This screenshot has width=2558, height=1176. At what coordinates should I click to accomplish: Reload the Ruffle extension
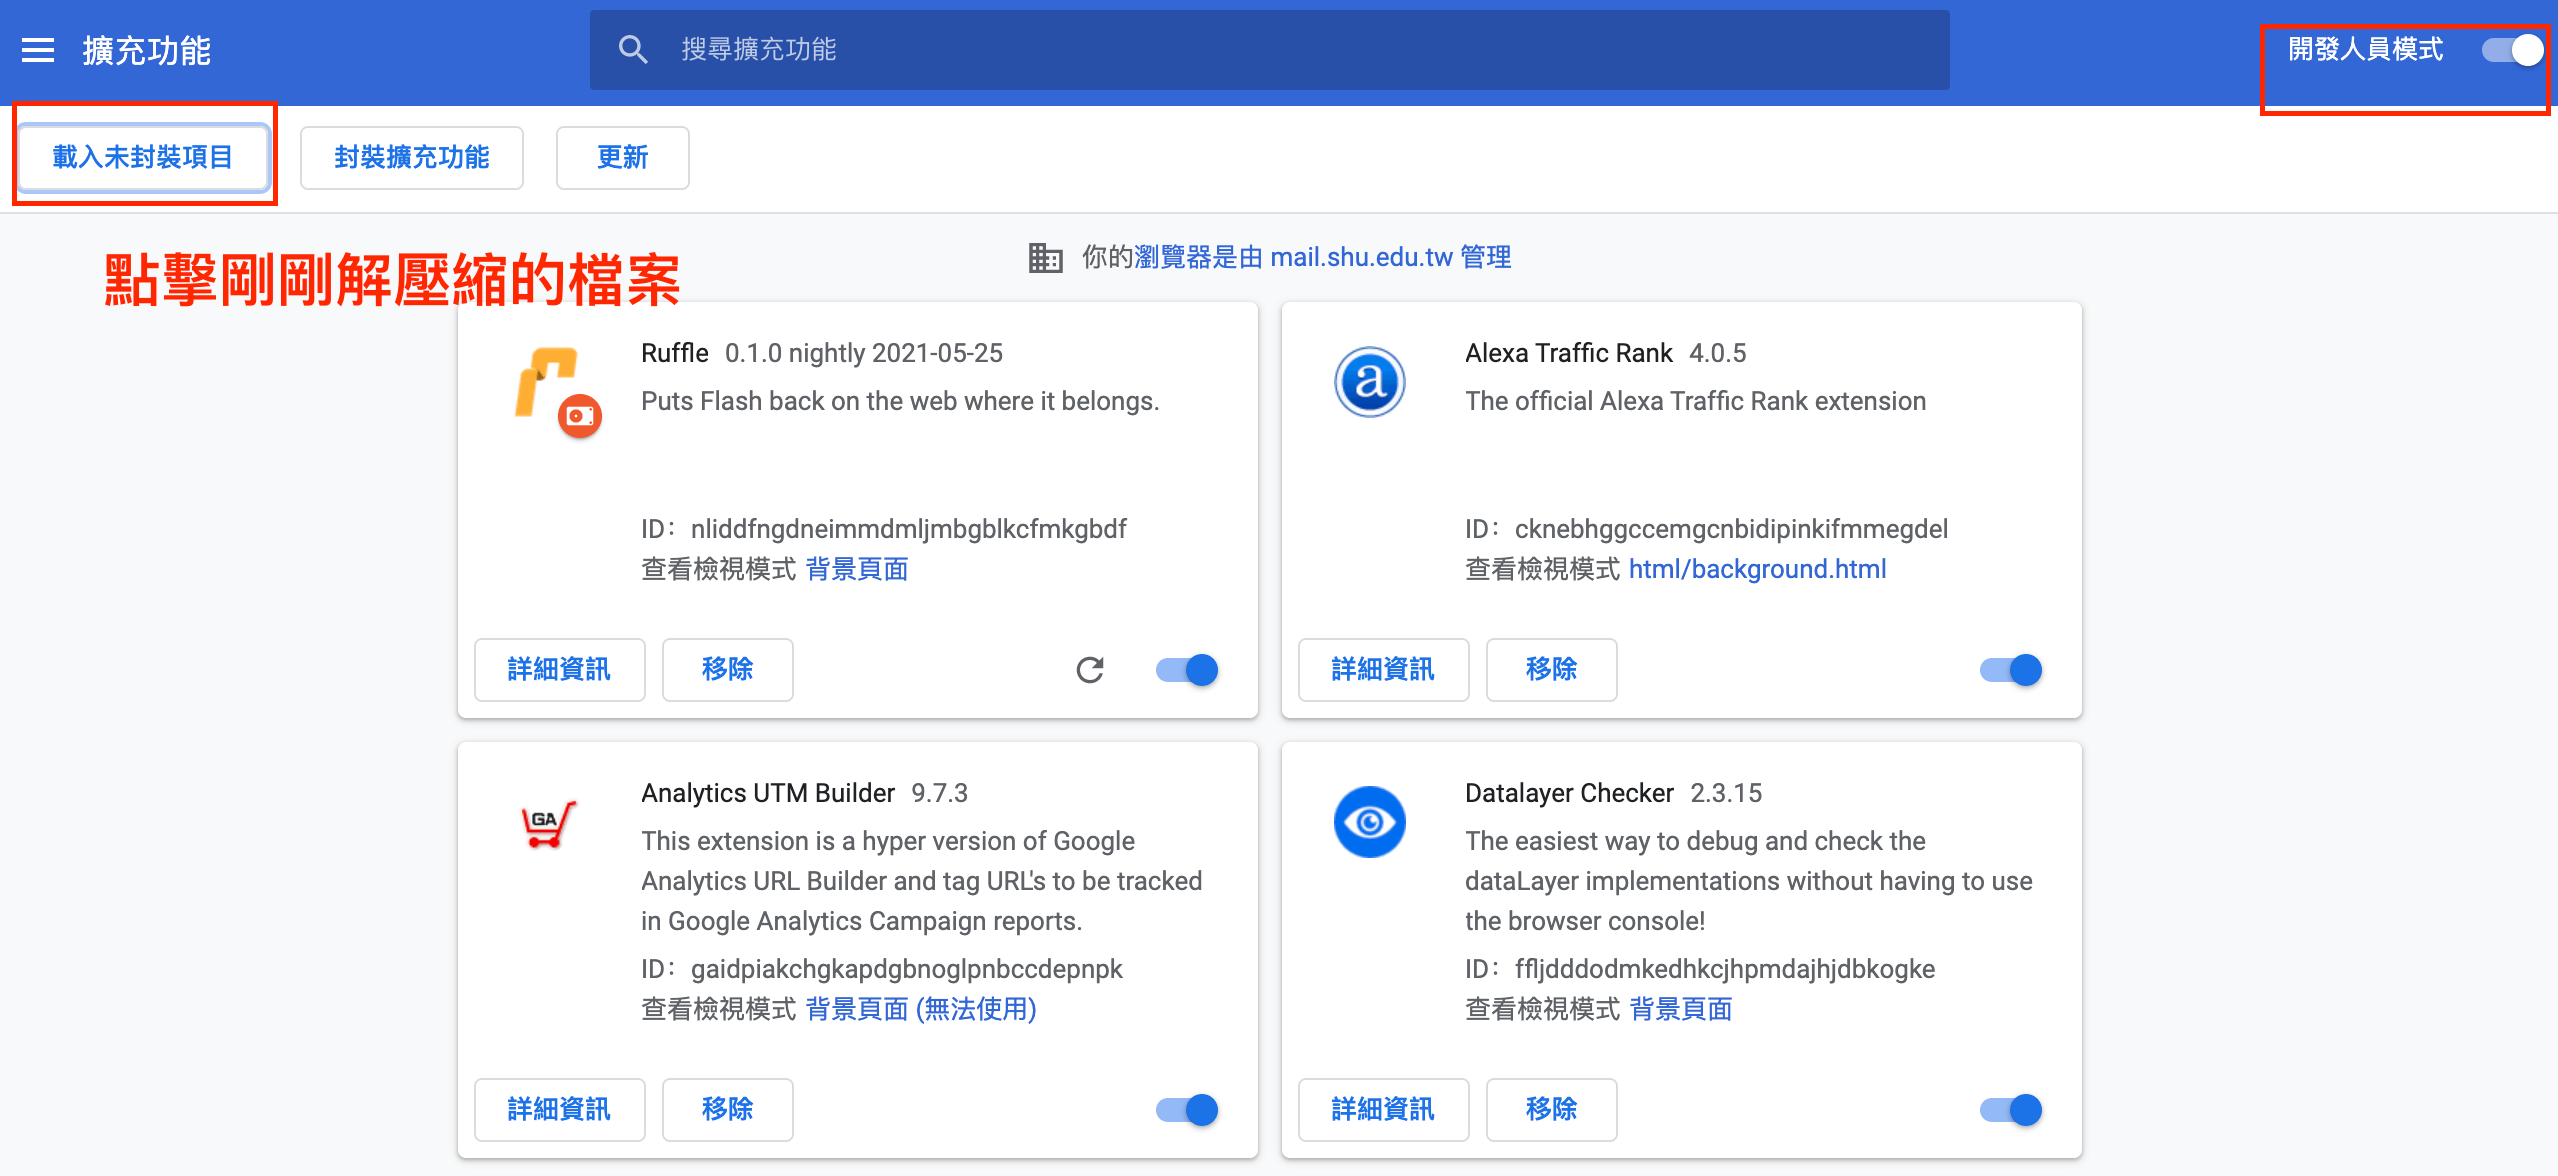point(1092,670)
